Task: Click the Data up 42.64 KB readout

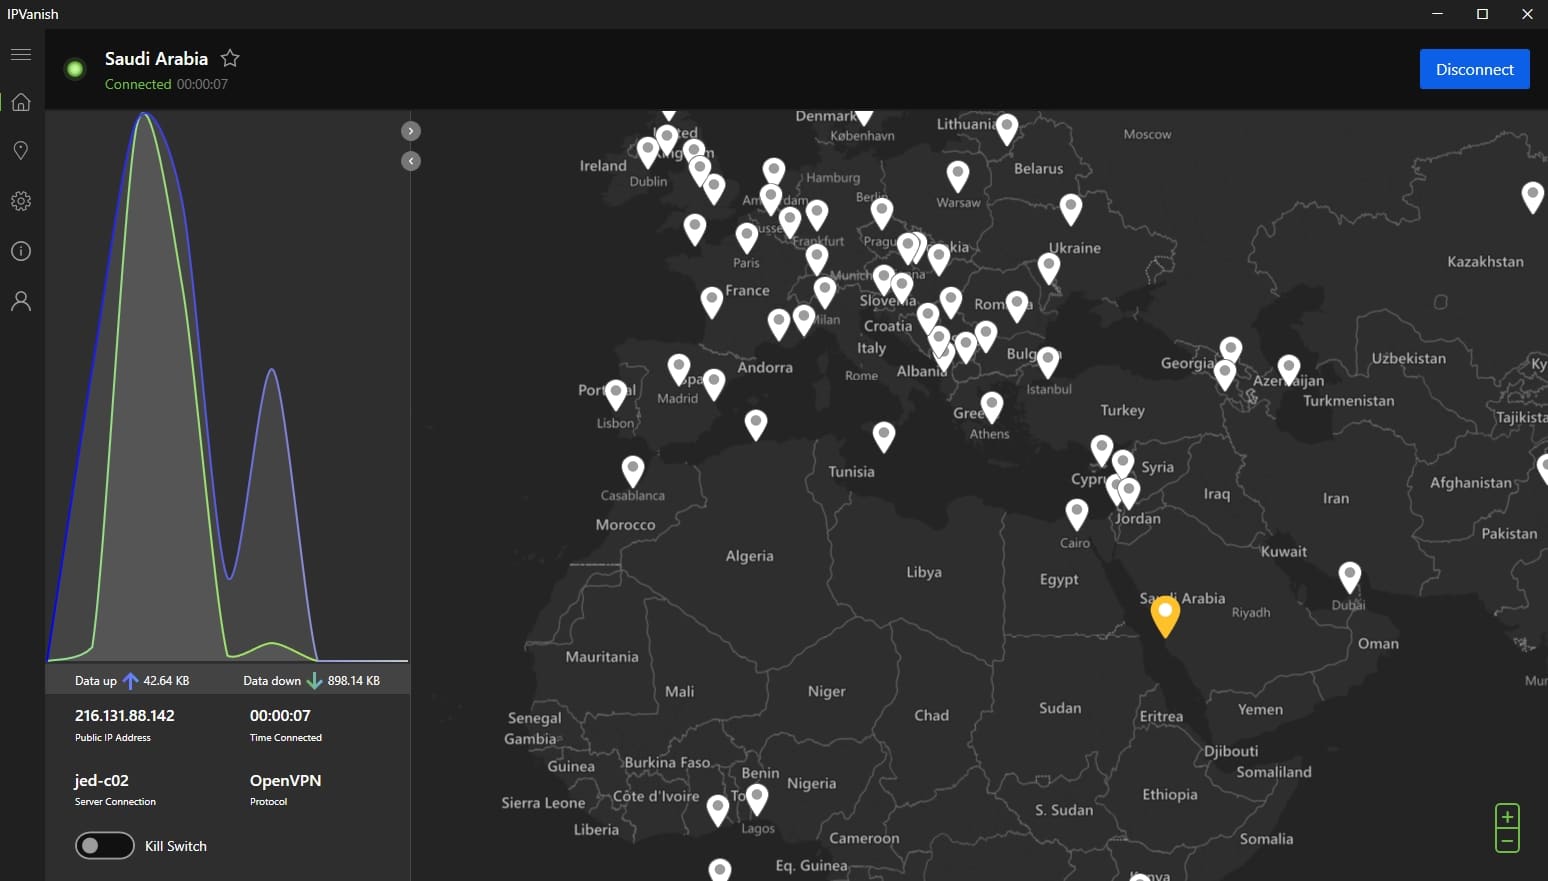Action: [132, 681]
